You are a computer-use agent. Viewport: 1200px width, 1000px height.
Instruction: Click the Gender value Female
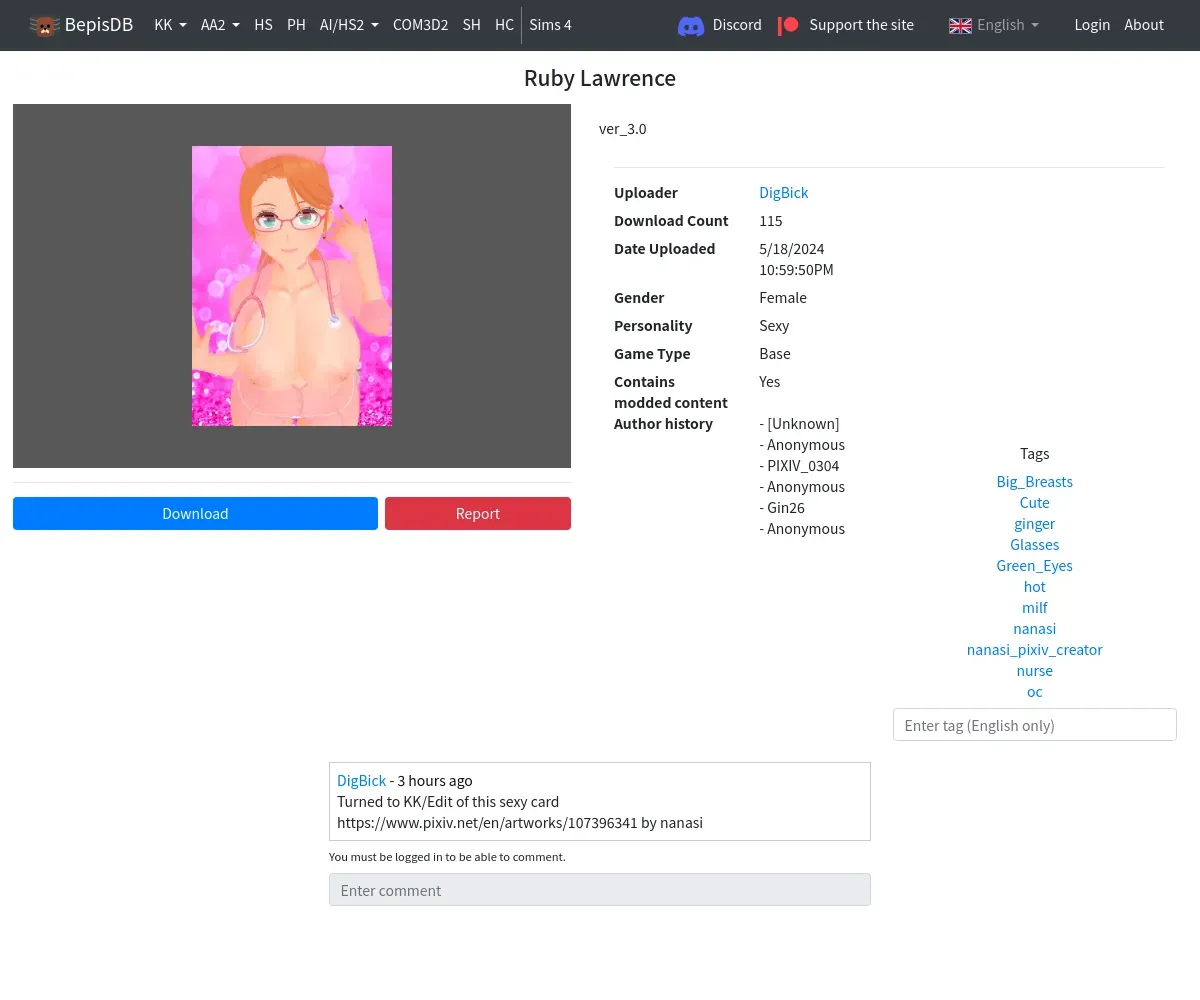tap(783, 297)
